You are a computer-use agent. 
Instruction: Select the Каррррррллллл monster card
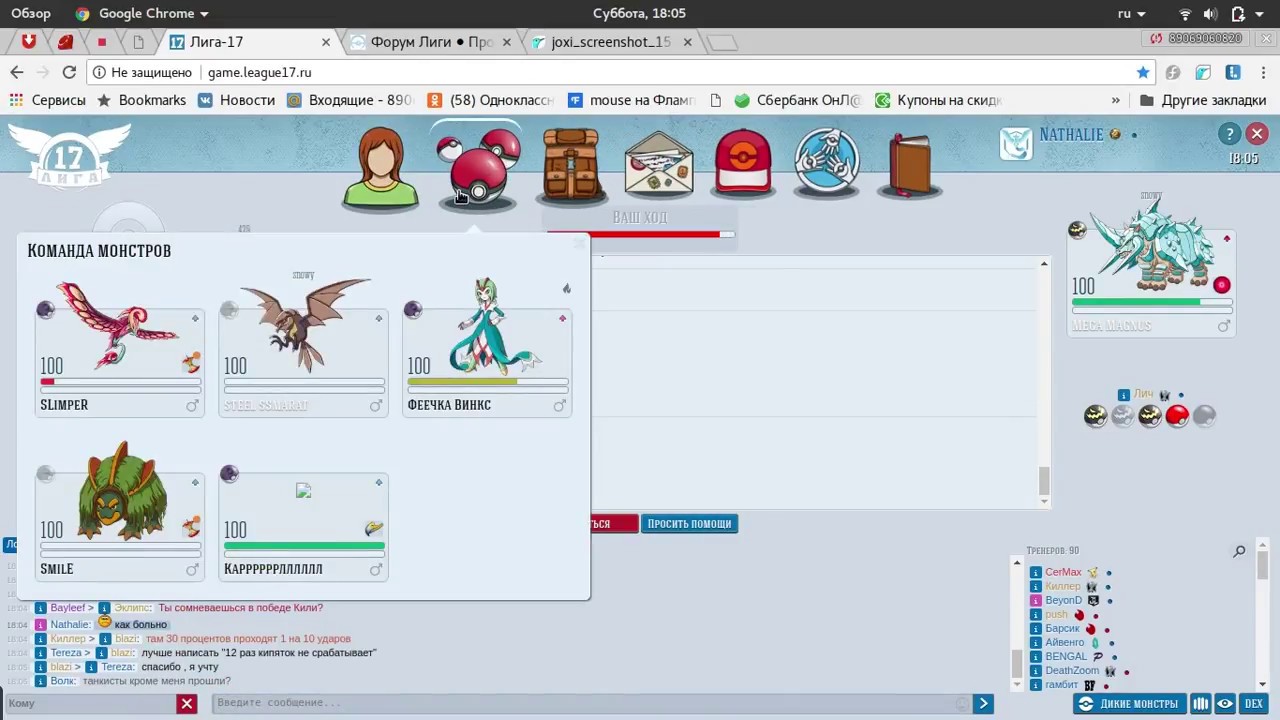[303, 527]
